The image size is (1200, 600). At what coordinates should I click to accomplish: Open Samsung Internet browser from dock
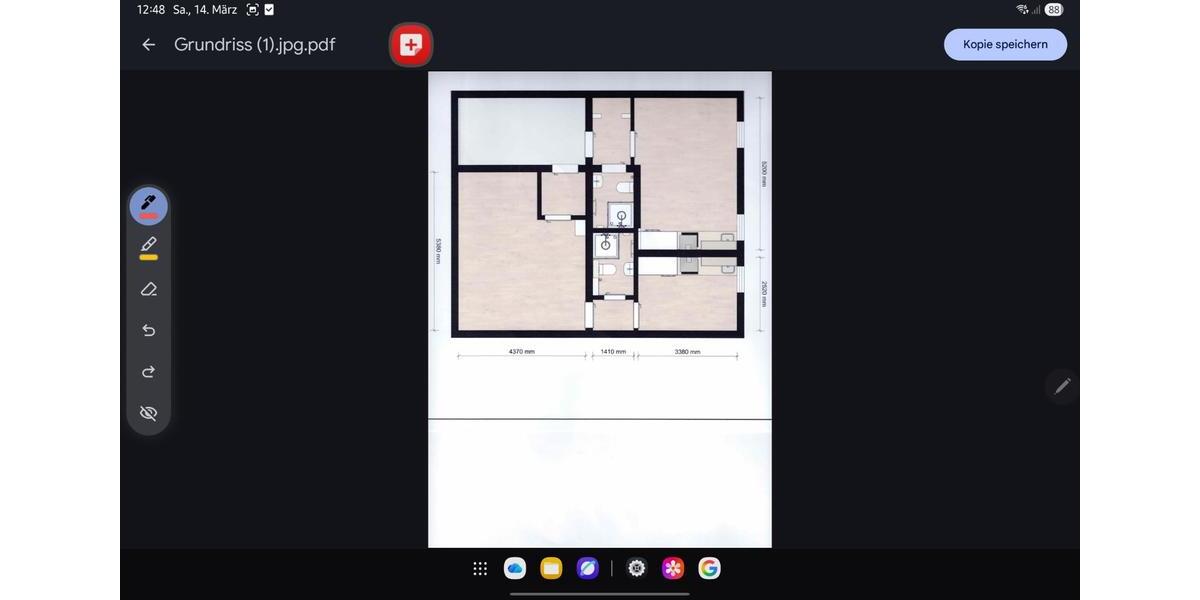(x=587, y=568)
